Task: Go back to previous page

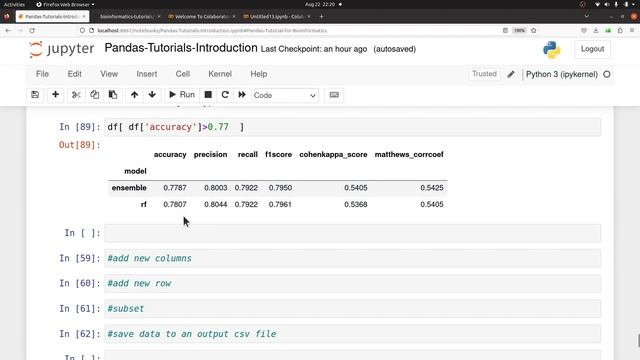Action: [x=8, y=31]
